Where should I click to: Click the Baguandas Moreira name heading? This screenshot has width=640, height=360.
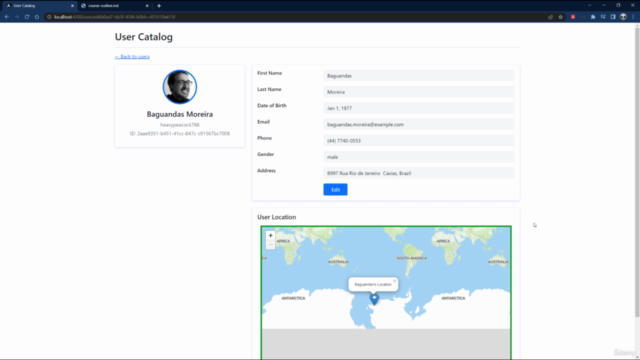click(x=180, y=114)
